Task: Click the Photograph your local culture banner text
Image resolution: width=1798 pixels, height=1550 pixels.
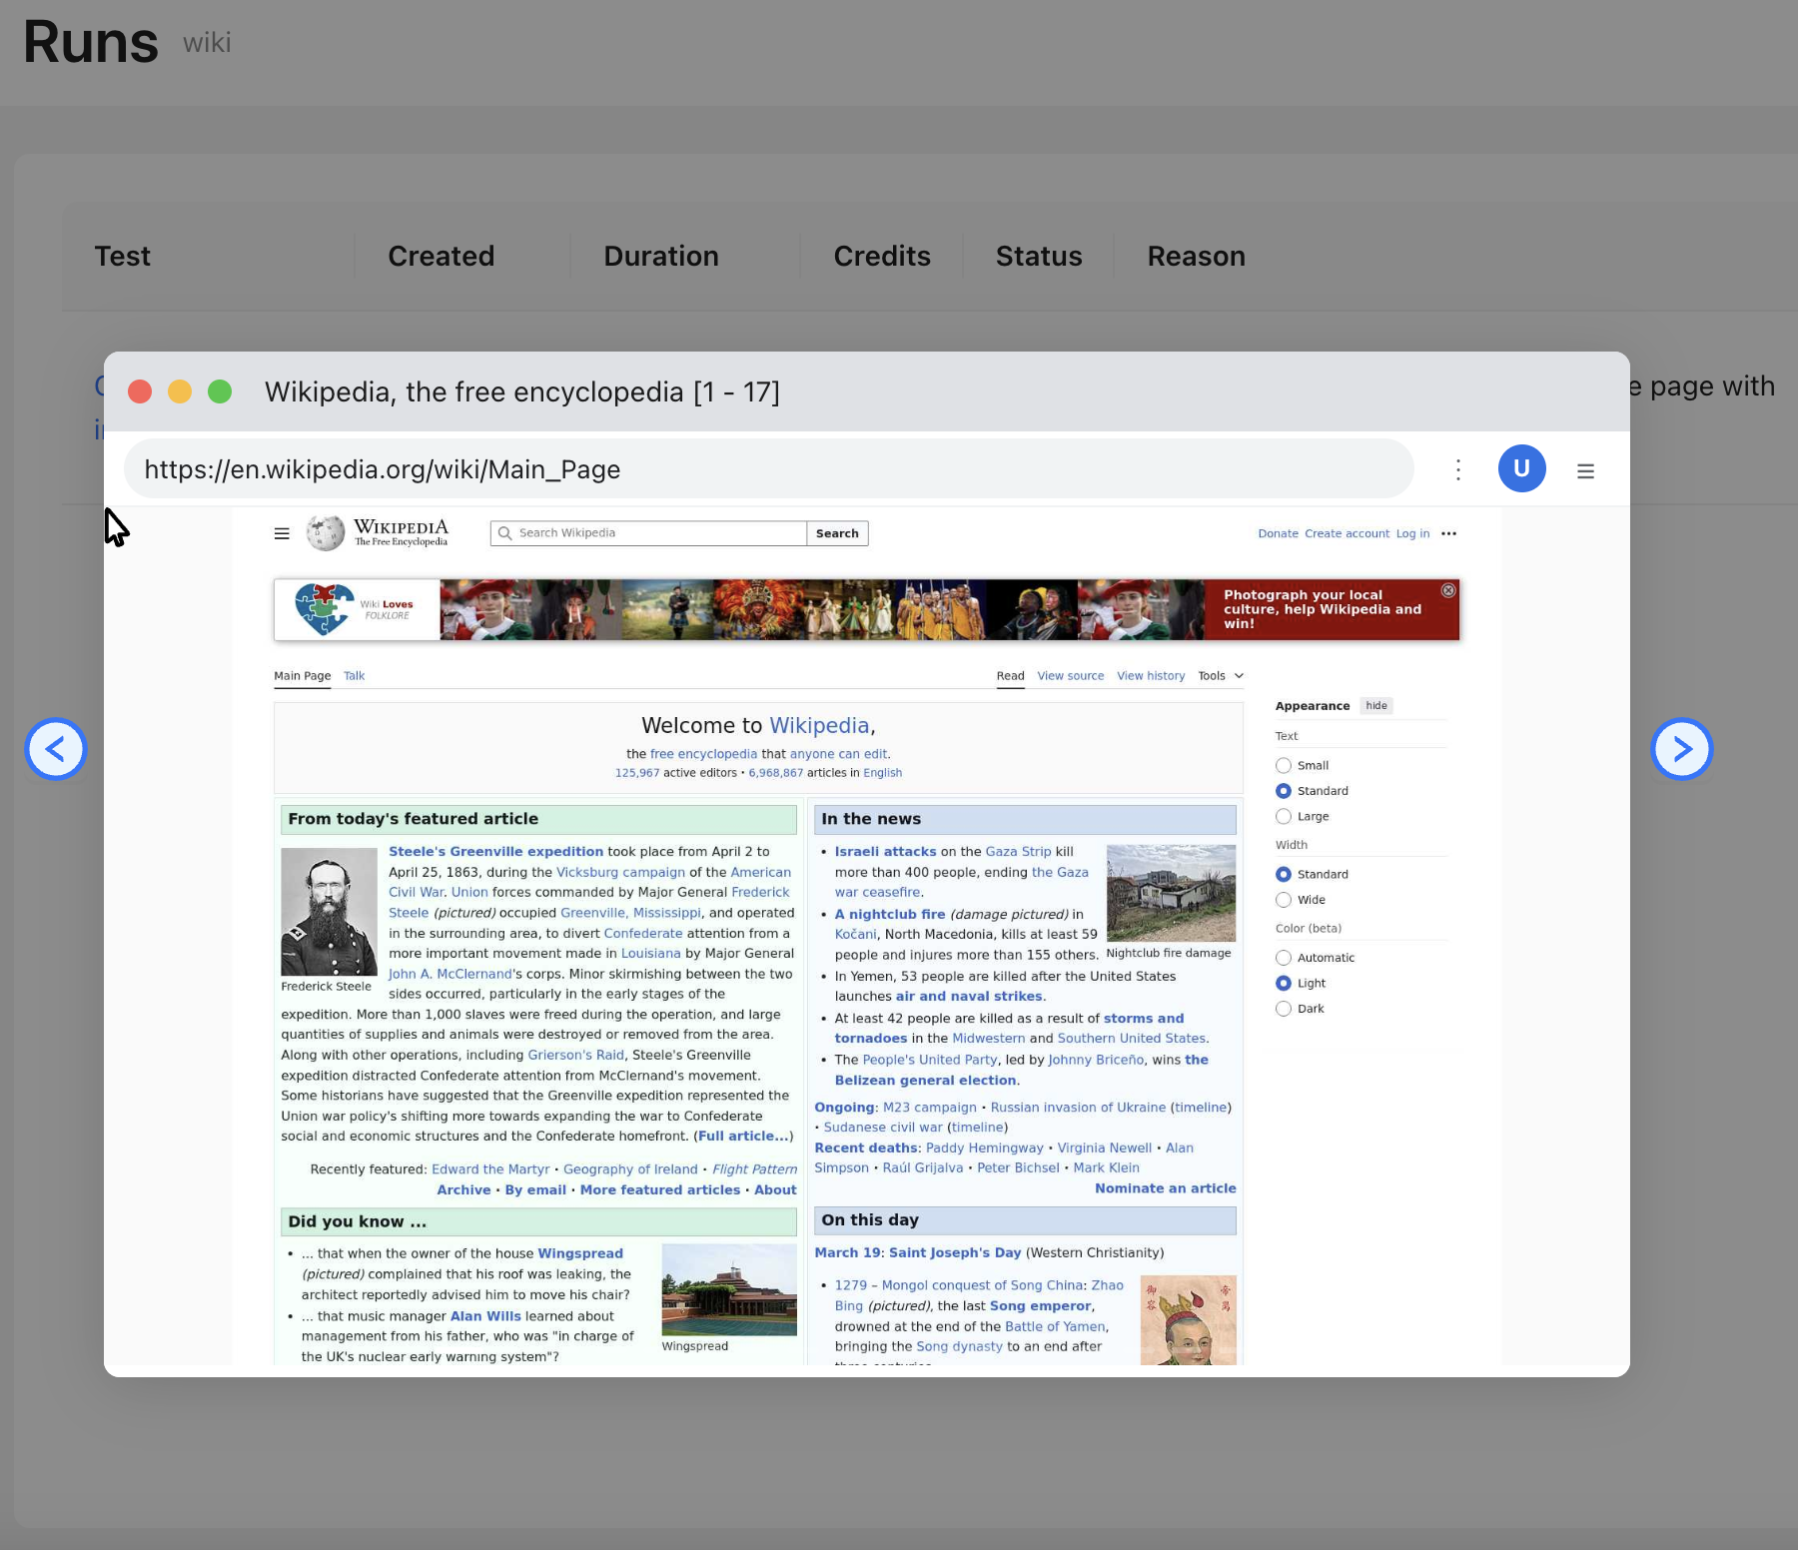Action: click(x=1322, y=609)
